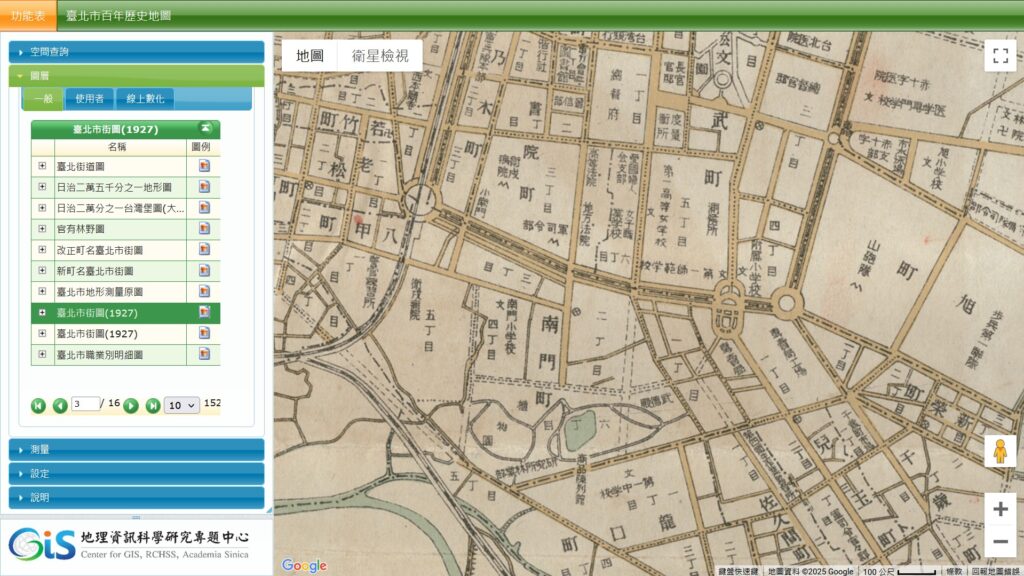Open the 條款 terms link
Viewport: 1024px width, 576px height.
coord(954,571)
